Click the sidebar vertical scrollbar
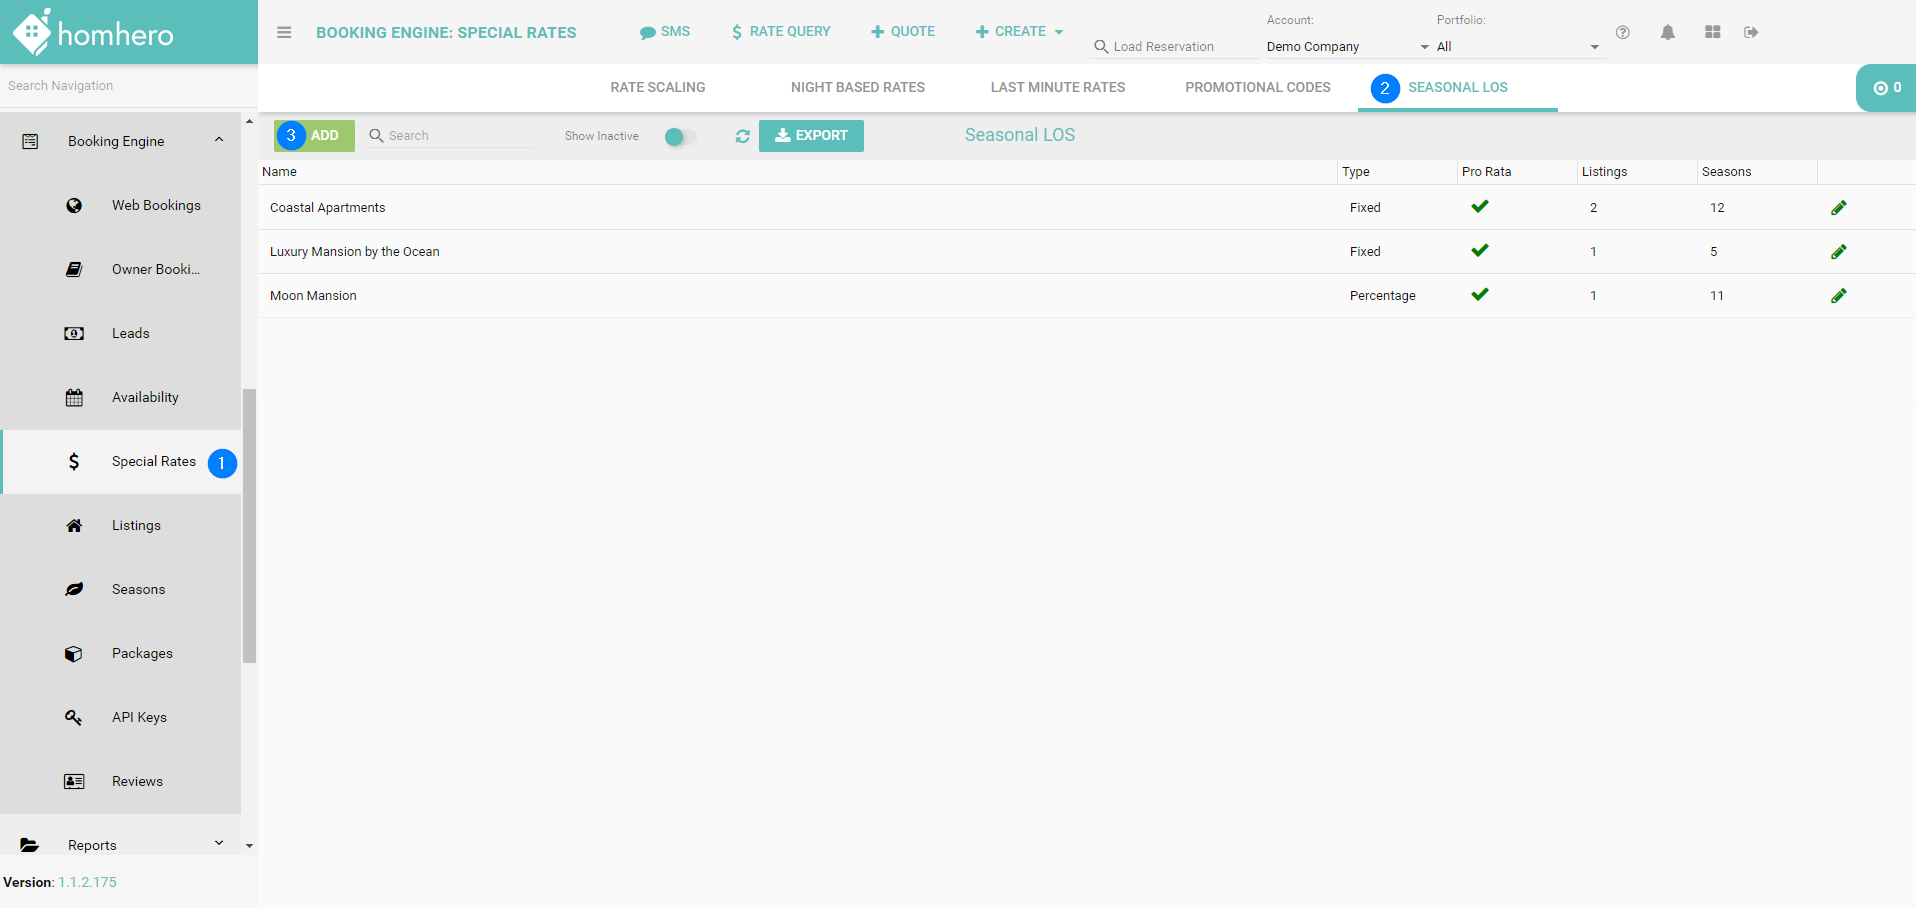 click(249, 525)
